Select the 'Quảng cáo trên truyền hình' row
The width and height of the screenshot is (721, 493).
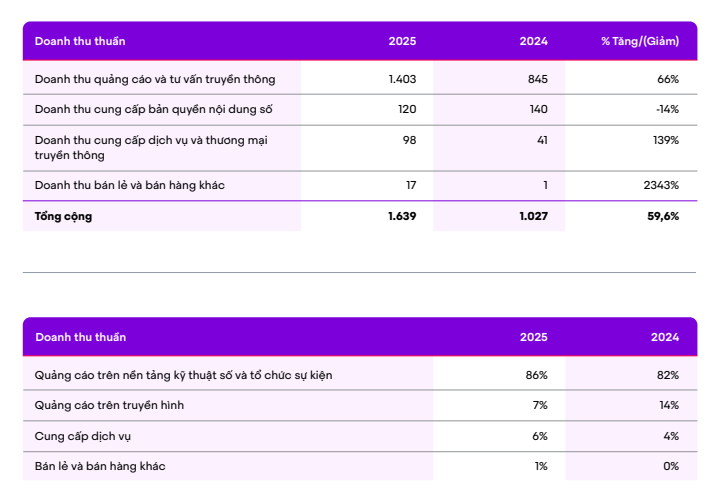[360, 405]
